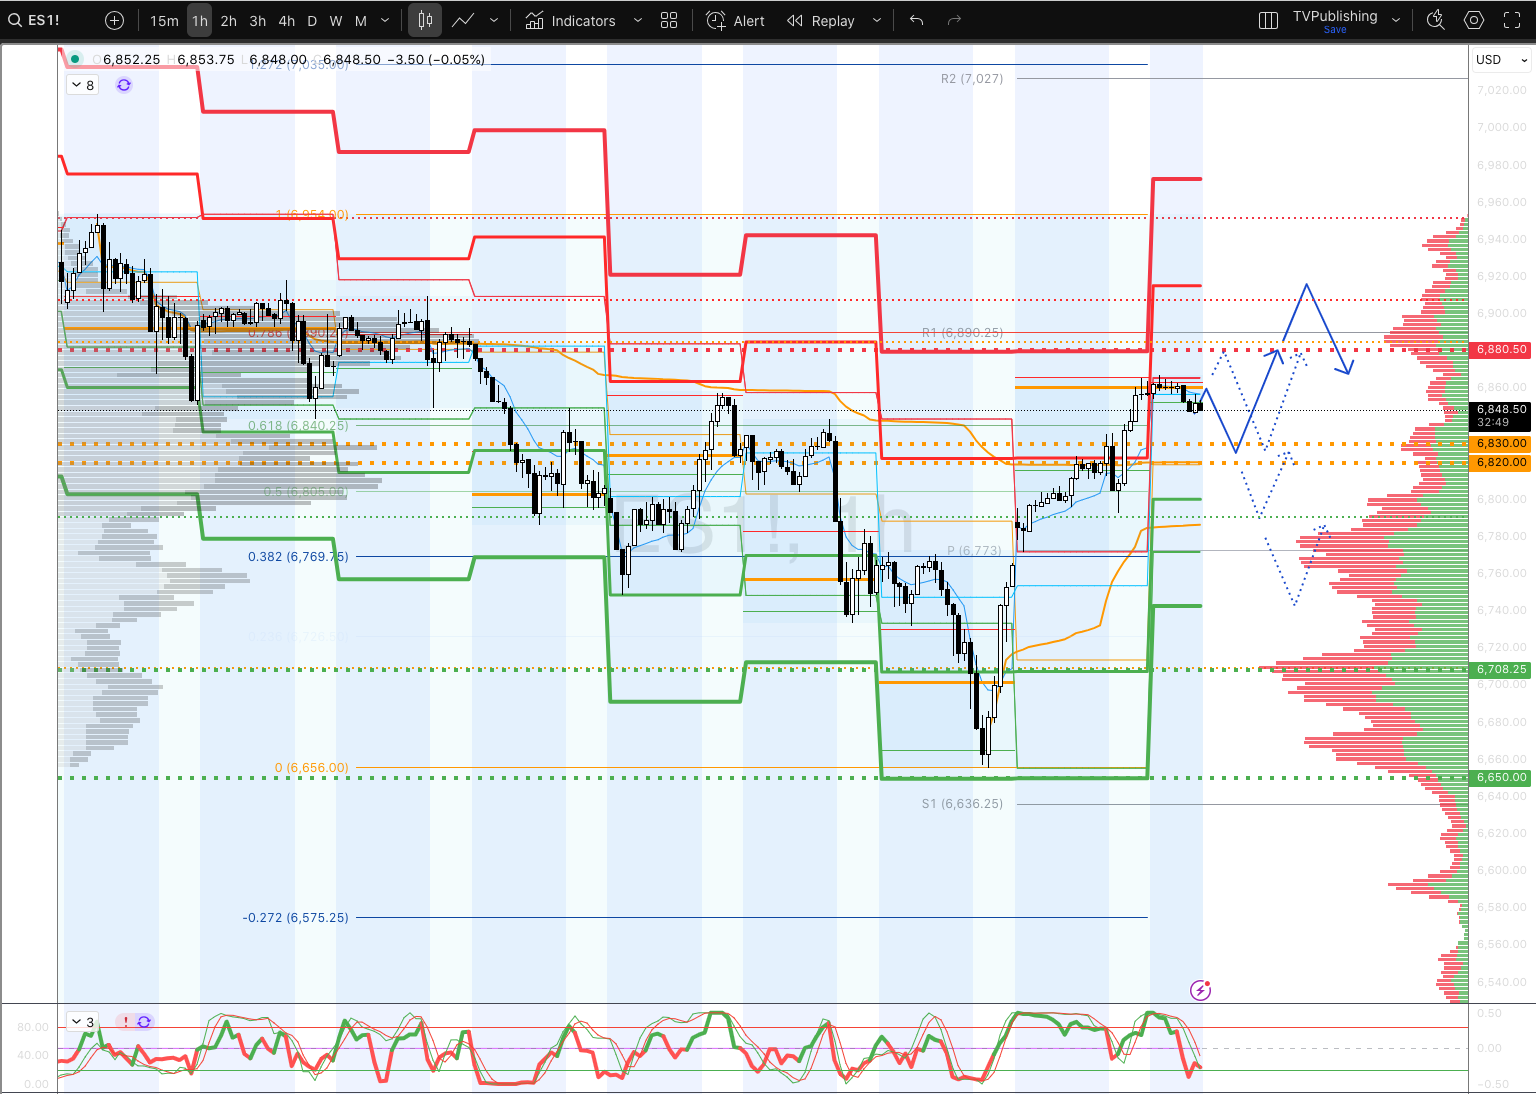Click the layout setup columns icon
The image size is (1536, 1094).
tap(1268, 20)
